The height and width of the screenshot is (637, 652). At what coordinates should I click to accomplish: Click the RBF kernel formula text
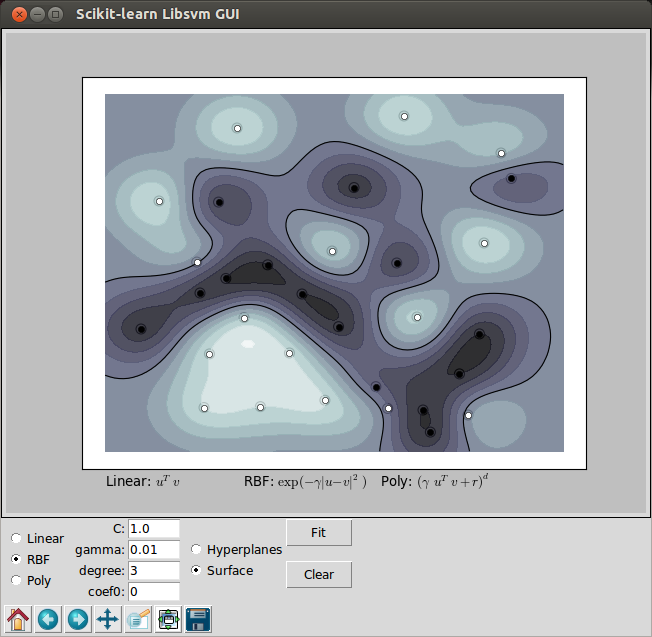click(x=305, y=481)
